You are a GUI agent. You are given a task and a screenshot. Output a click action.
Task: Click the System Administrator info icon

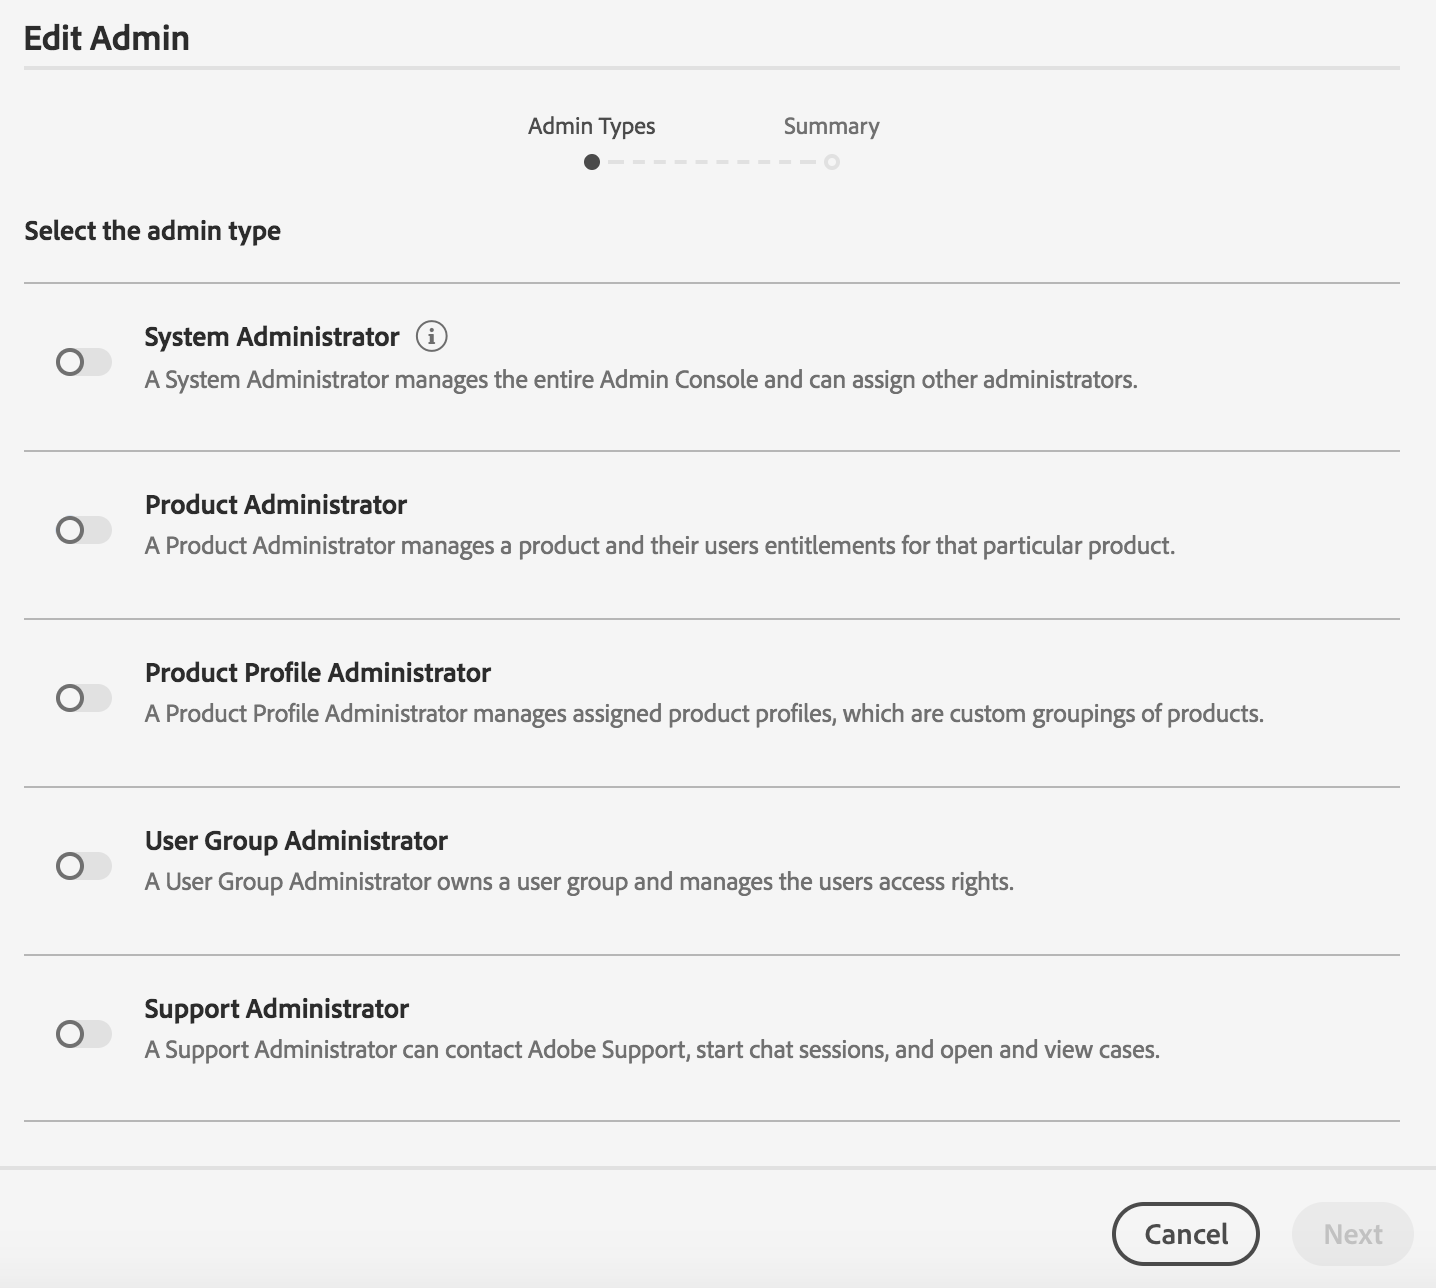[x=431, y=336]
